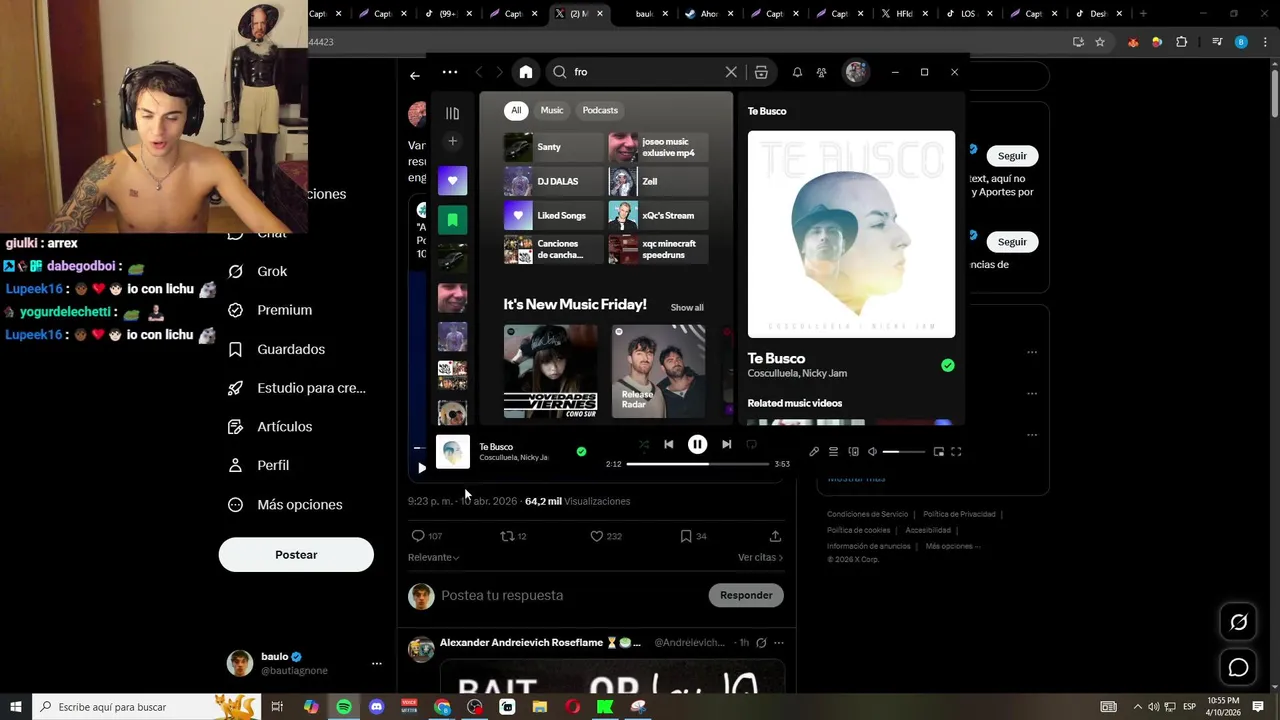Screen dimensions: 1280x720
Task: Open Your Episodes green bookmark in sidebar
Action: (452, 219)
